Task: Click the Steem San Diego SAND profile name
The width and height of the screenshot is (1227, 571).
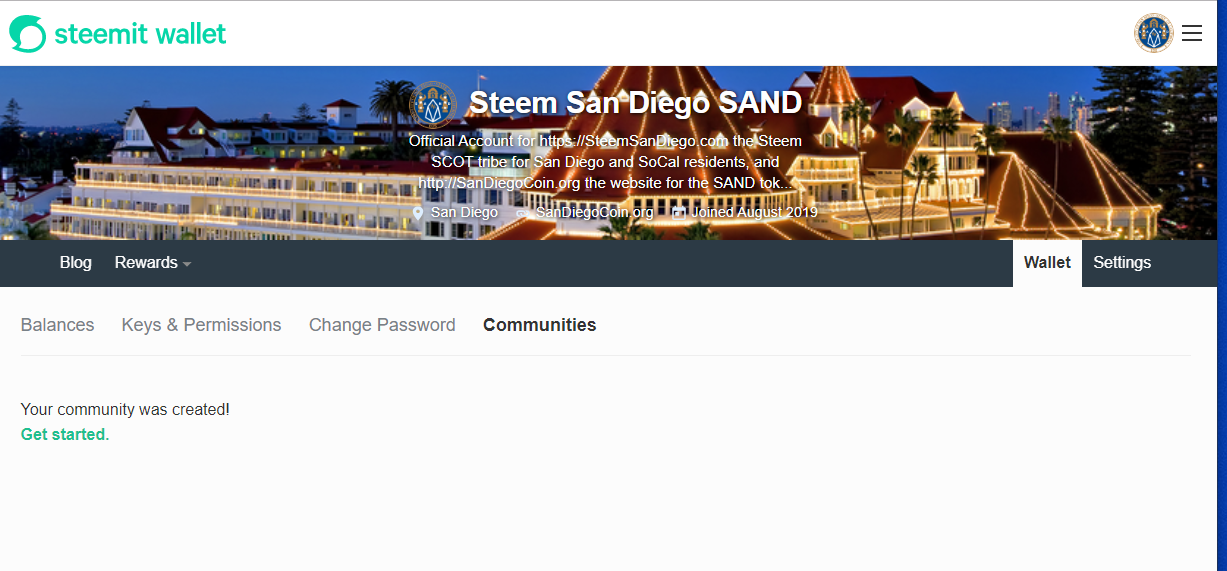Action: pyautogui.click(x=635, y=103)
